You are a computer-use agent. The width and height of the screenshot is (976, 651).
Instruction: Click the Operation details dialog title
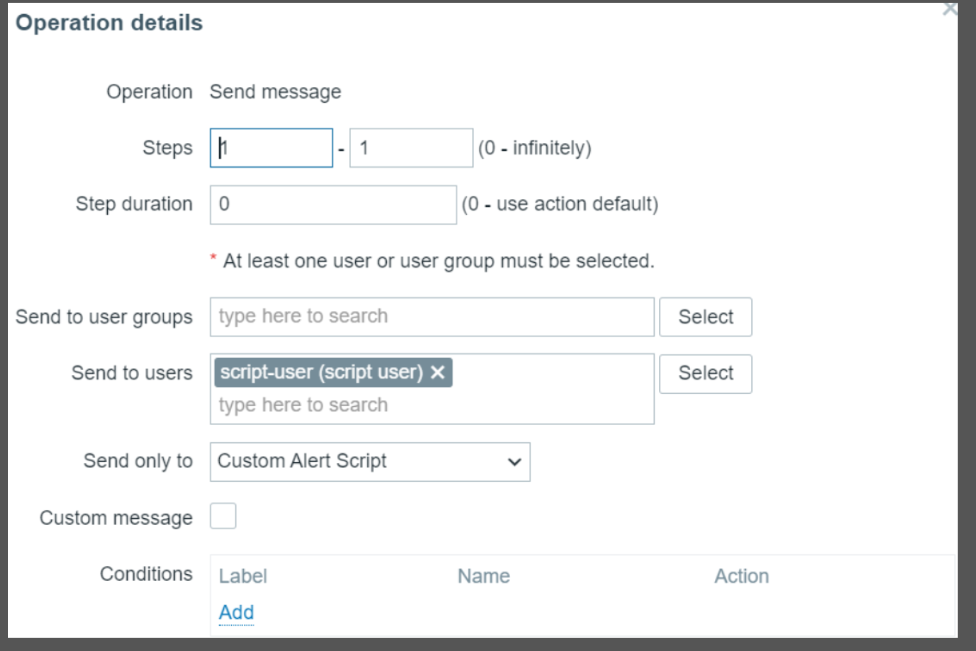[109, 23]
